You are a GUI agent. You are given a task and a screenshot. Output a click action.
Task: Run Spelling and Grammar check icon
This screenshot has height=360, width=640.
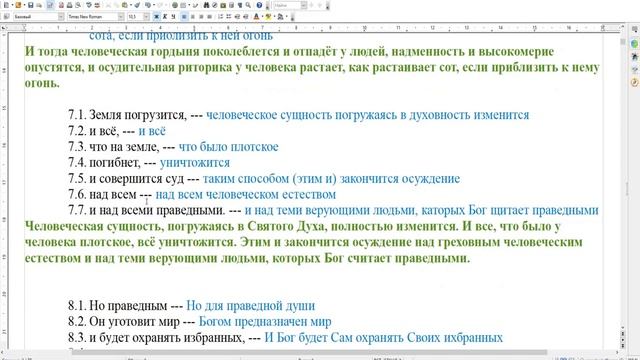tap(89, 5)
